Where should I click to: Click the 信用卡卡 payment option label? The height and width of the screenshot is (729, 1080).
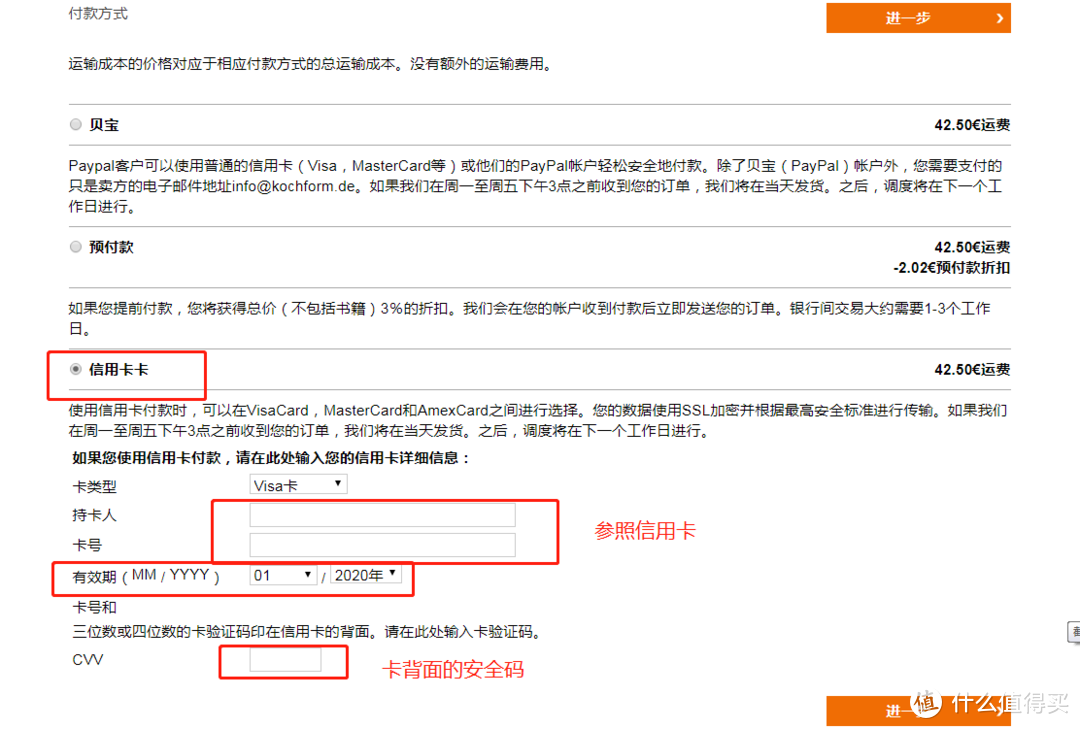pyautogui.click(x=118, y=369)
